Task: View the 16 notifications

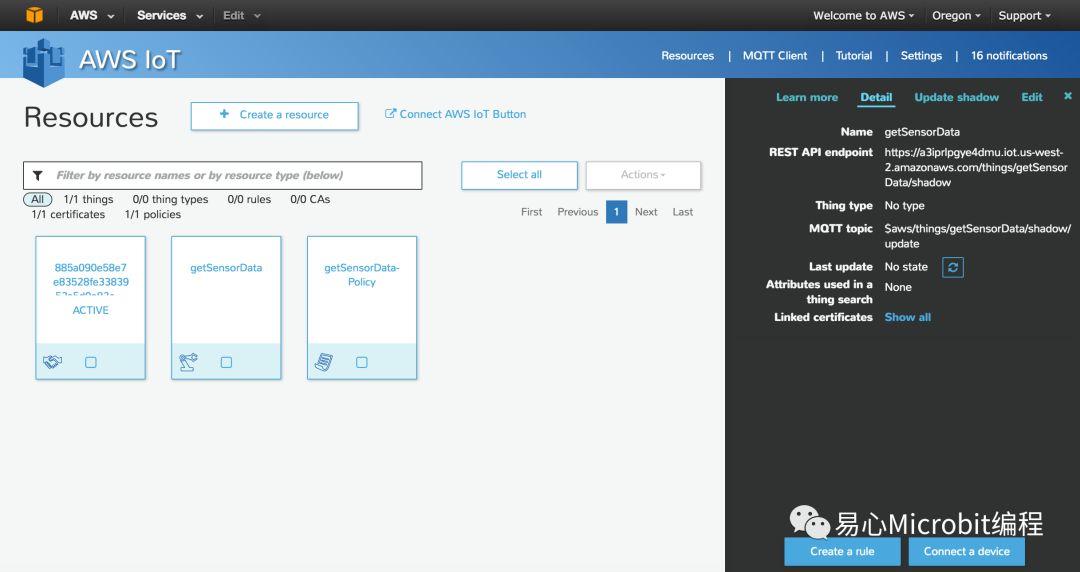Action: pos(1009,56)
